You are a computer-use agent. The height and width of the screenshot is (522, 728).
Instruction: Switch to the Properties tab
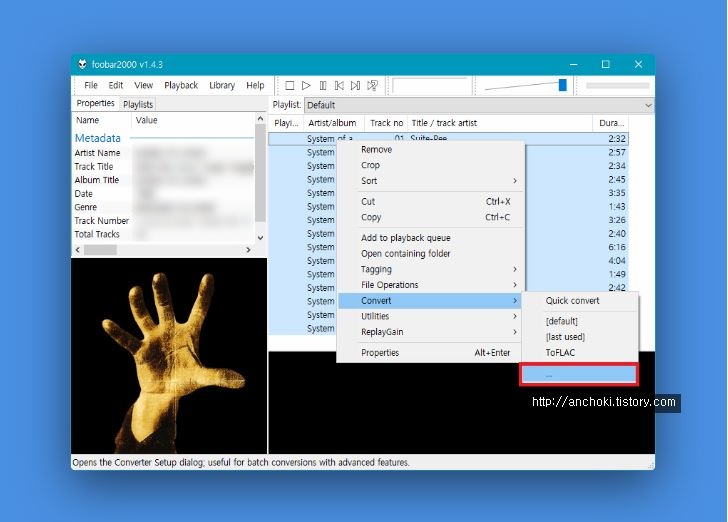[x=95, y=103]
